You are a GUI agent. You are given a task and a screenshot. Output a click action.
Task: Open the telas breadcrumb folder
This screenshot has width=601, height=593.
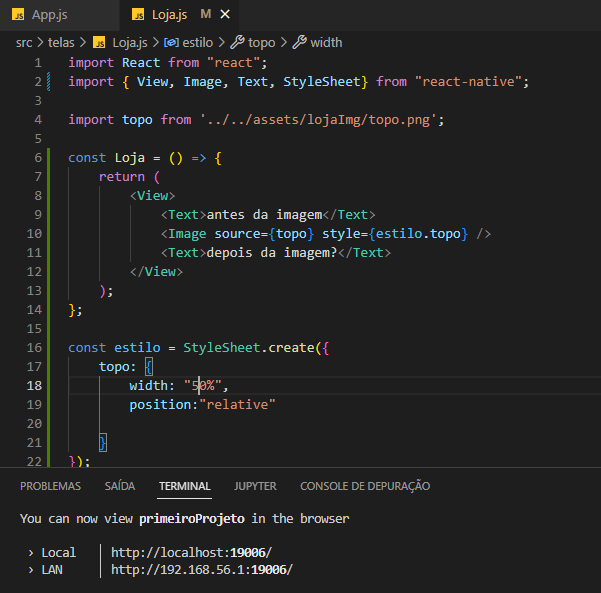pyautogui.click(x=61, y=43)
